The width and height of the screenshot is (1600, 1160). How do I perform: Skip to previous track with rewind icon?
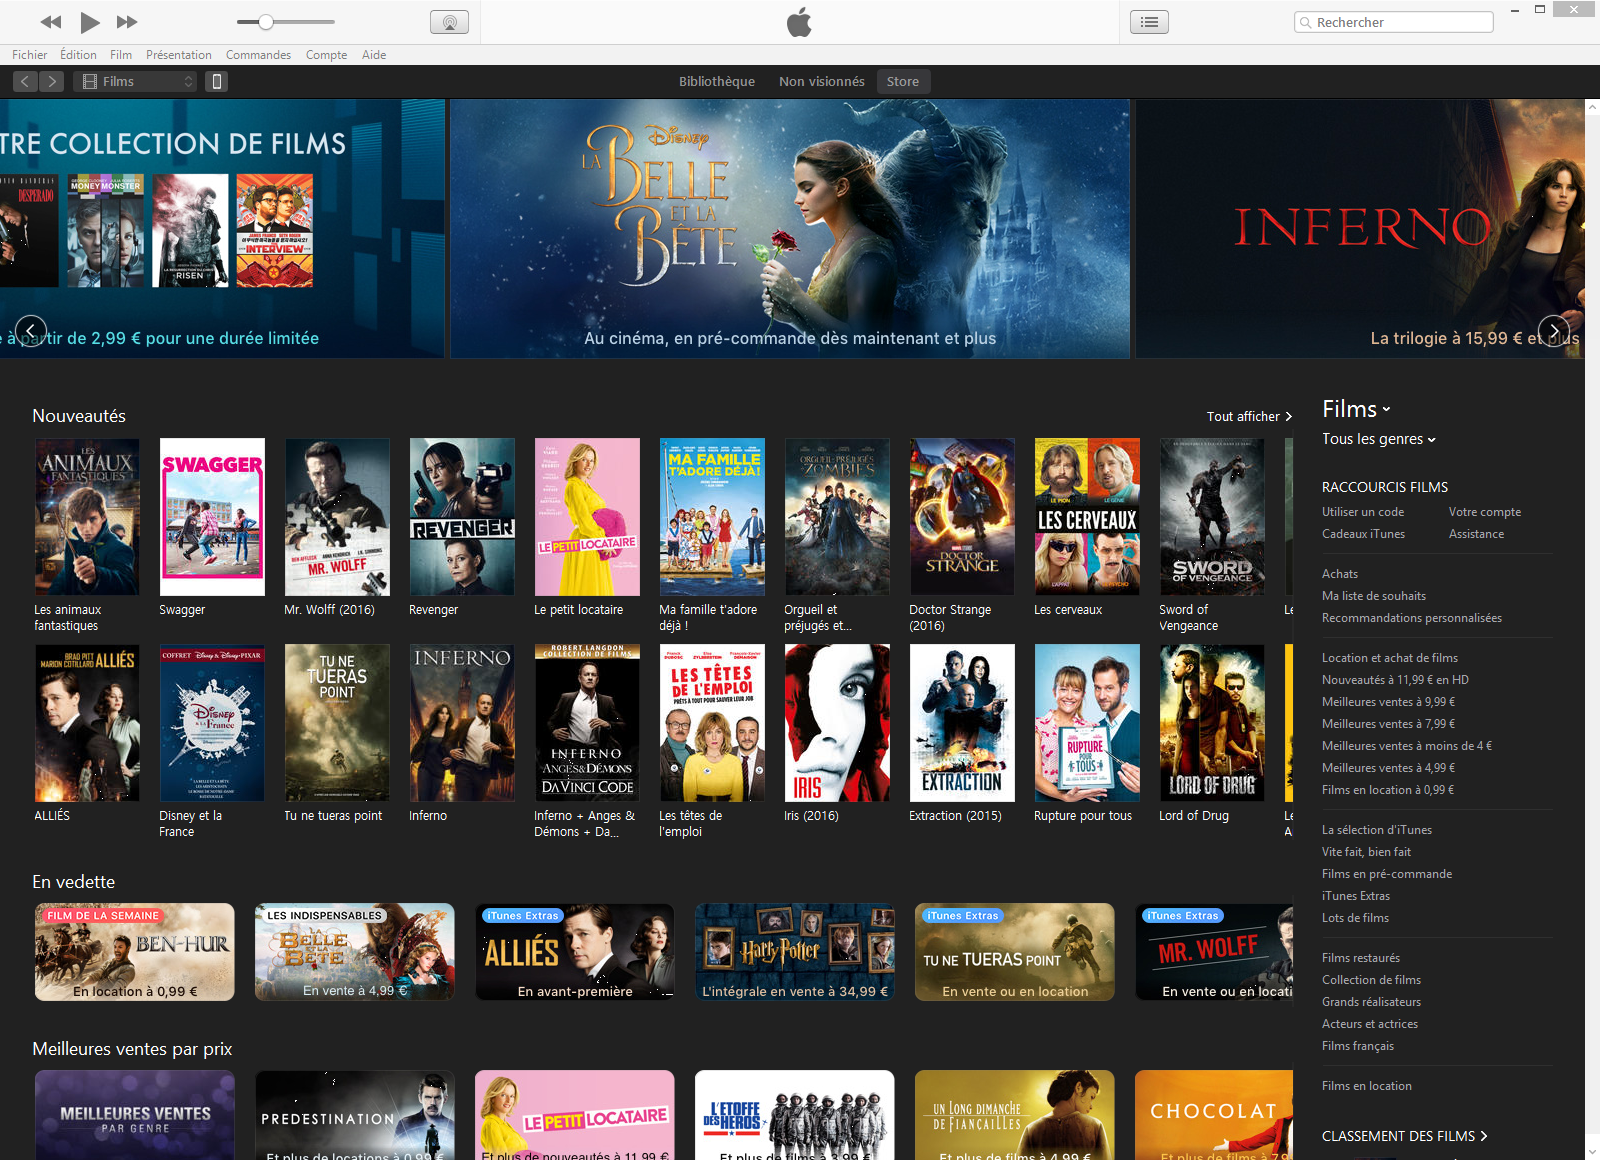point(51,22)
